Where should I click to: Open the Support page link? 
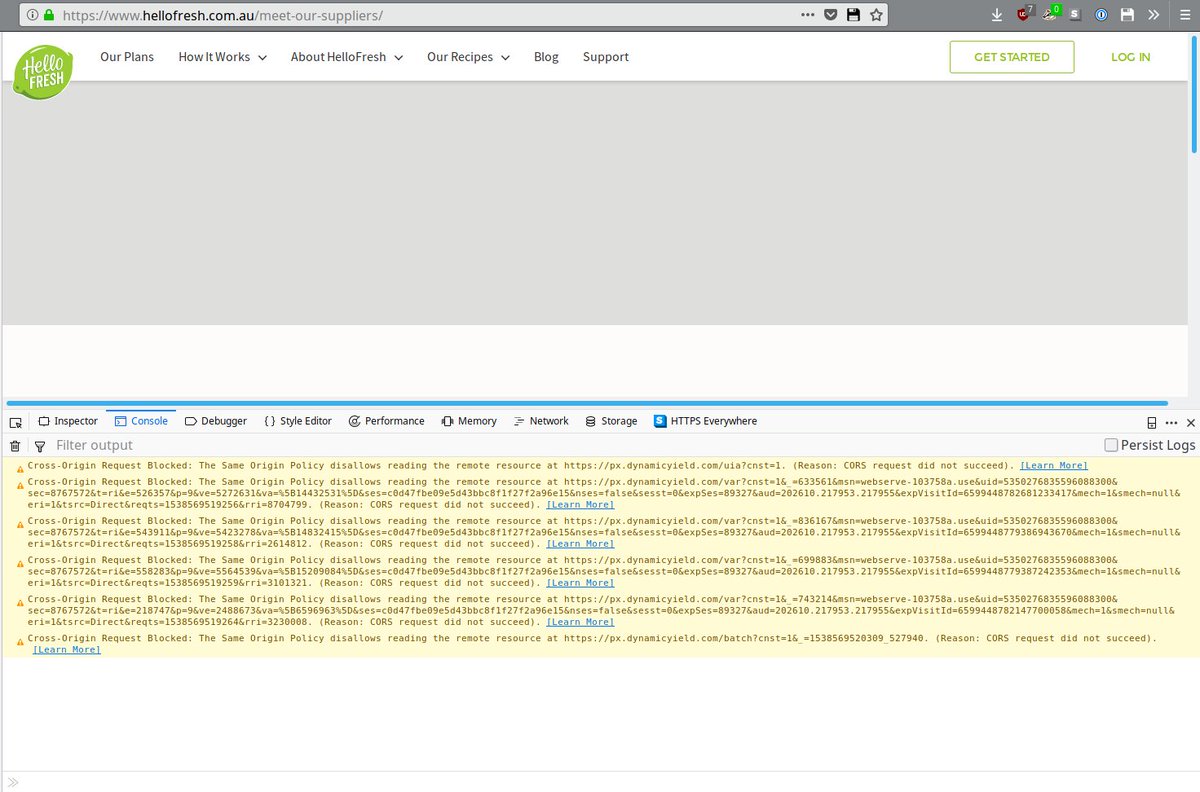(x=606, y=57)
